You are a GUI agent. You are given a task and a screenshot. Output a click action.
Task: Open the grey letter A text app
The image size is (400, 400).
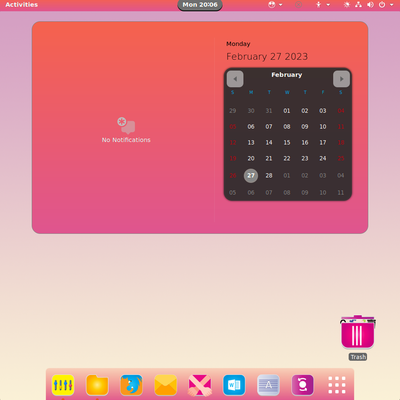[268, 385]
